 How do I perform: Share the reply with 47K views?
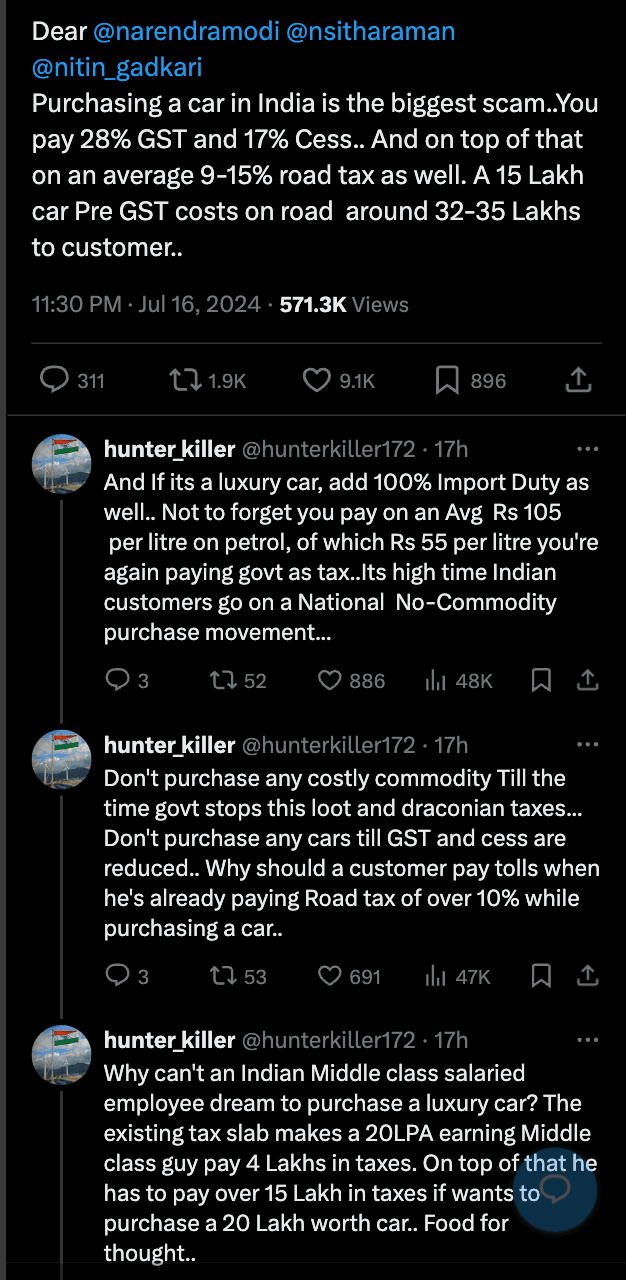click(588, 975)
